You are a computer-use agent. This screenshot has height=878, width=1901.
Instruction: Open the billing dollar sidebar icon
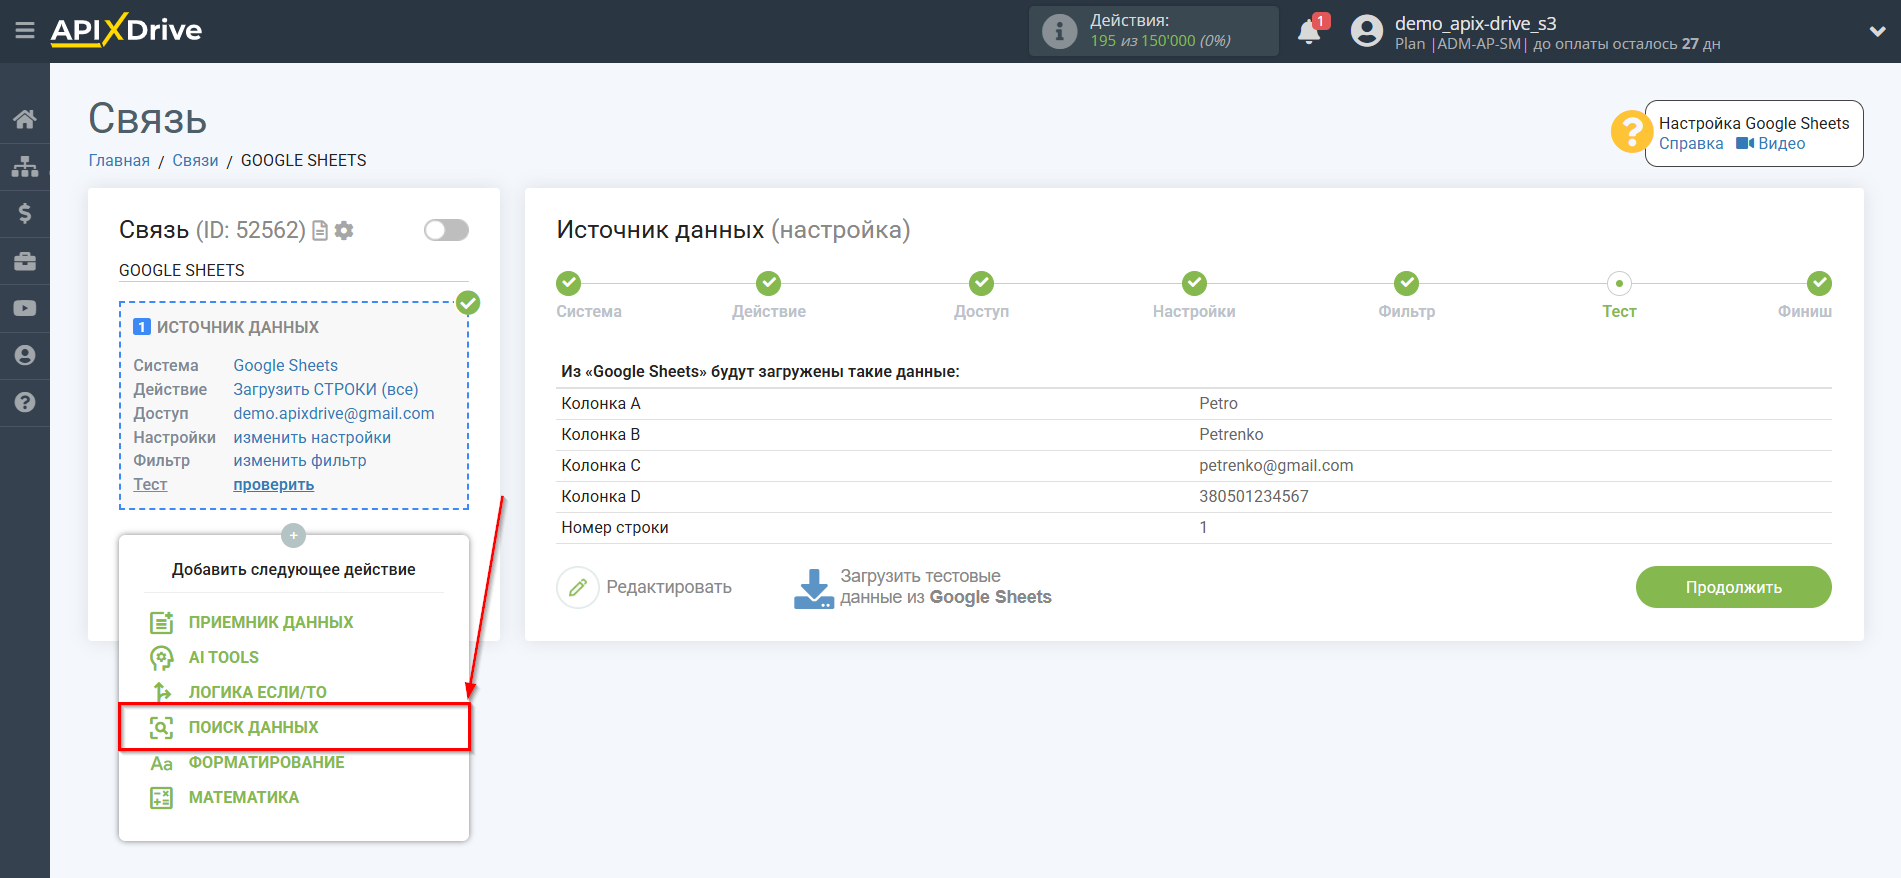pyautogui.click(x=25, y=213)
